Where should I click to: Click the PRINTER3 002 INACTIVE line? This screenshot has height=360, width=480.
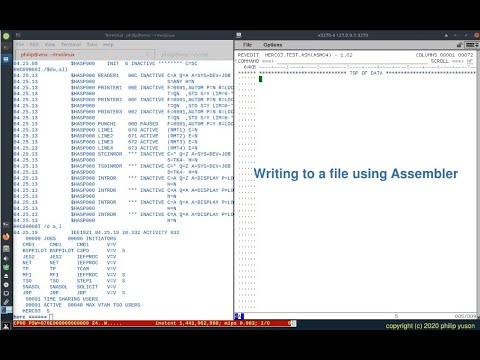[123, 112]
